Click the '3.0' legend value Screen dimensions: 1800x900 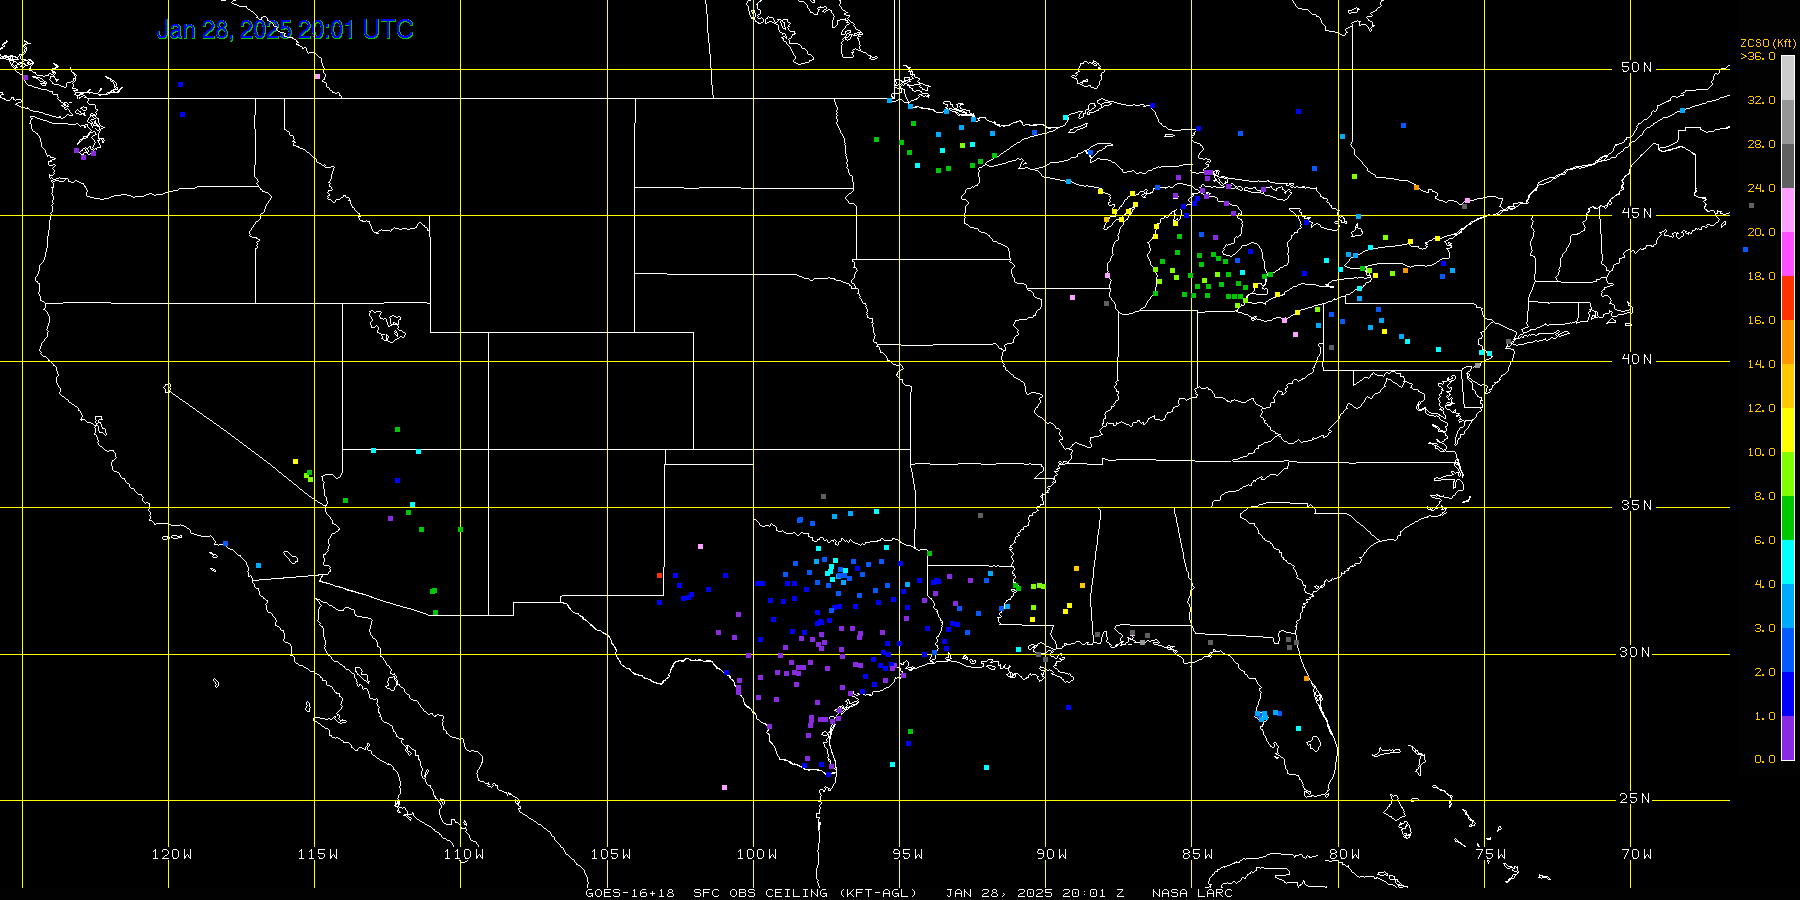pyautogui.click(x=1765, y=628)
